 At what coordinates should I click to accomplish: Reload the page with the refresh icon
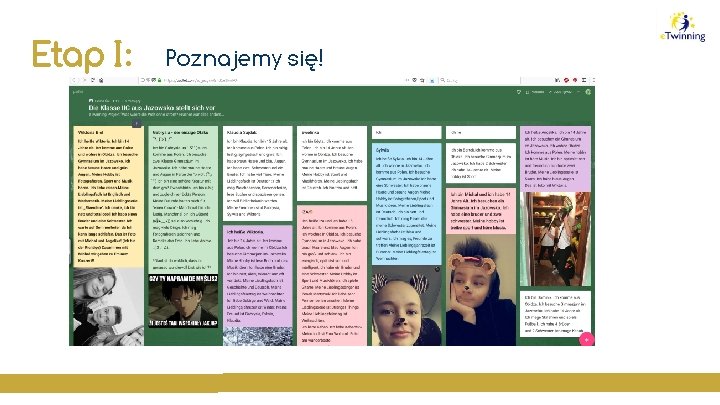tap(93, 80)
